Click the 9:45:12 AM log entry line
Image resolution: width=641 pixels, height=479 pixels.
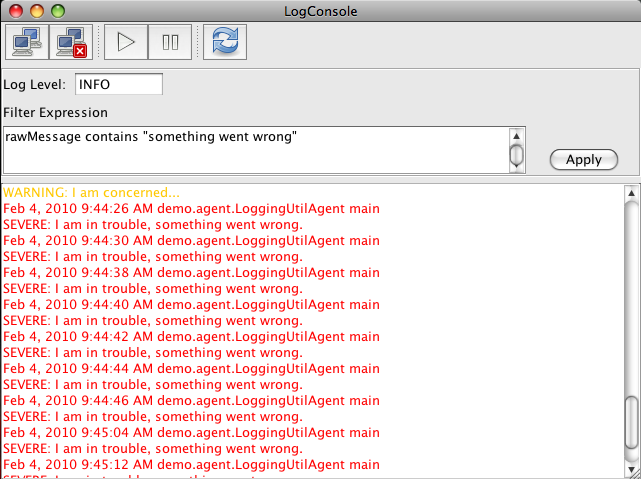[191, 464]
